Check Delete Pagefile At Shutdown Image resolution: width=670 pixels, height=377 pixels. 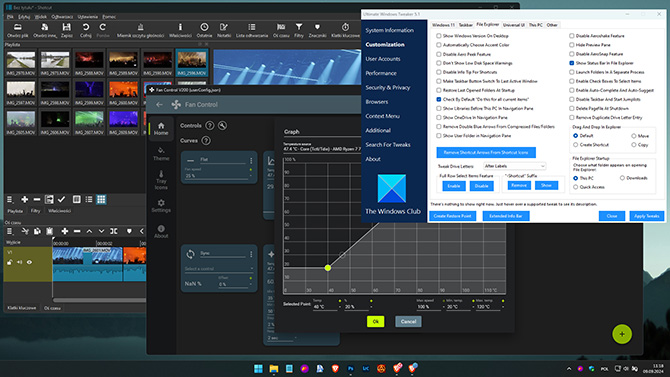[572, 109]
